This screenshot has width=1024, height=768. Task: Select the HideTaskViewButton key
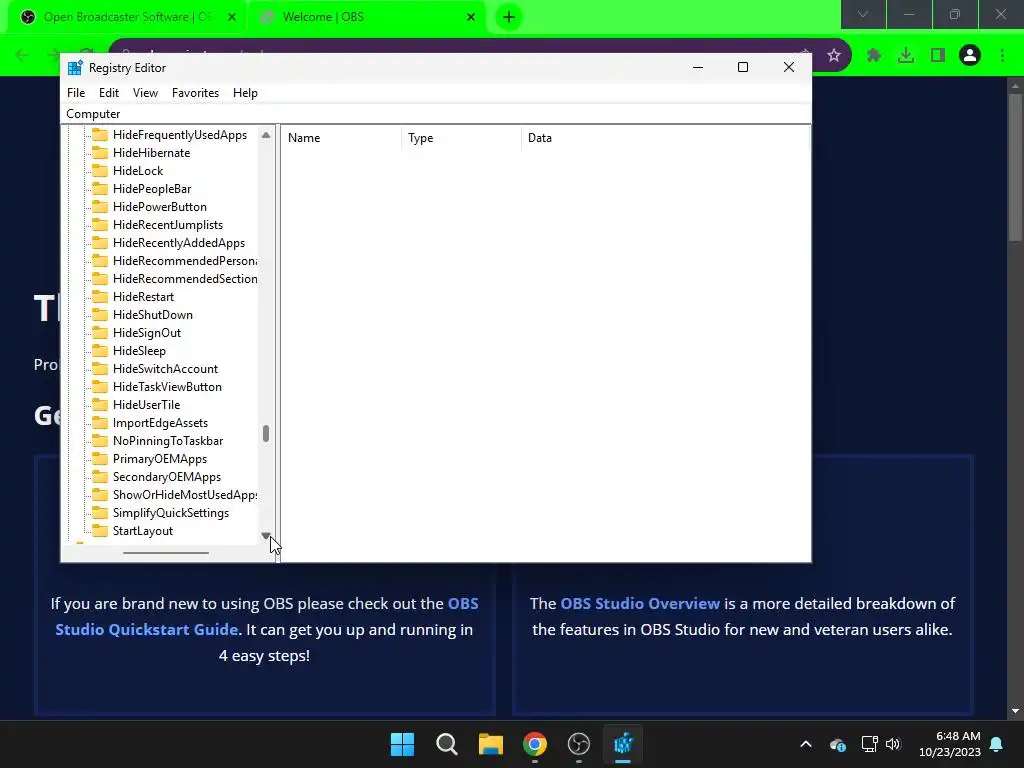pos(167,387)
